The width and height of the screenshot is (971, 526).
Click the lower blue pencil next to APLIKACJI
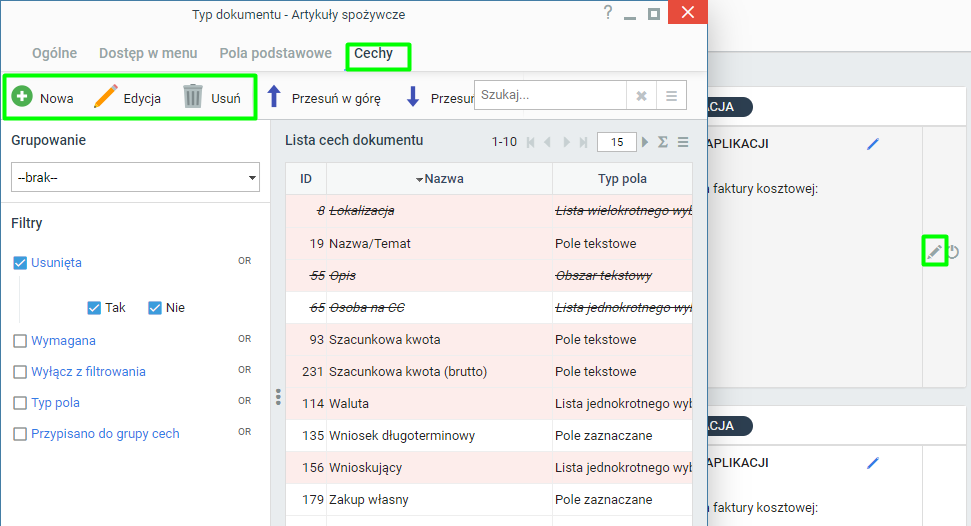click(873, 463)
